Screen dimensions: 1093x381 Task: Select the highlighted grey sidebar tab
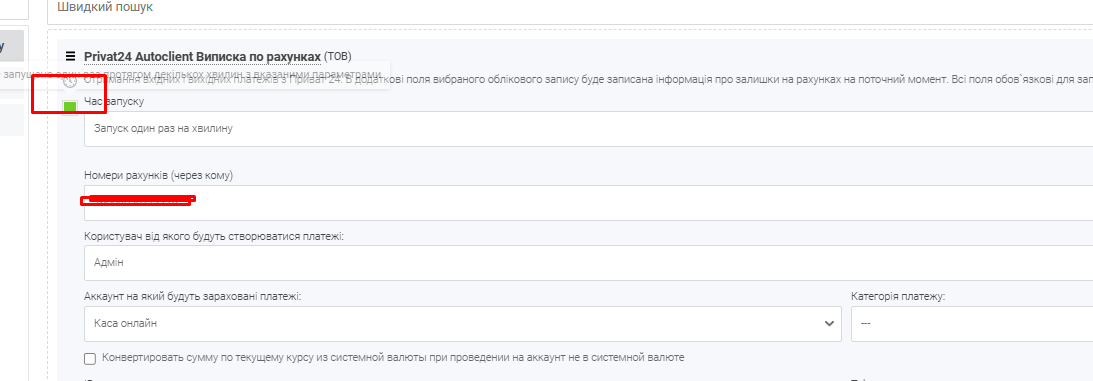(x=12, y=46)
